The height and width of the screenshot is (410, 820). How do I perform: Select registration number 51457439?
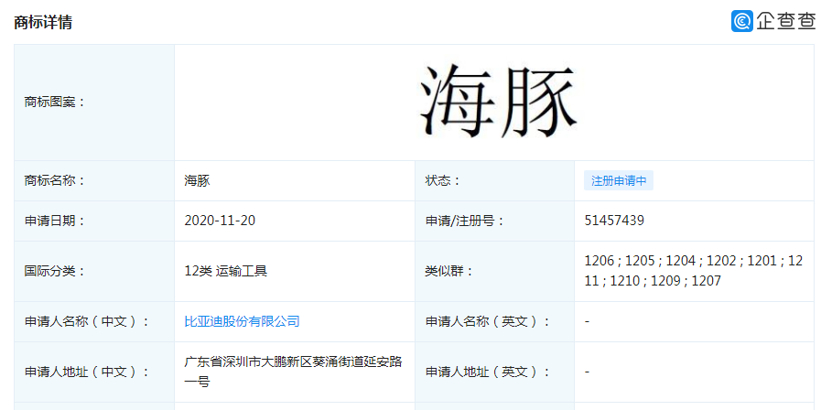(614, 221)
